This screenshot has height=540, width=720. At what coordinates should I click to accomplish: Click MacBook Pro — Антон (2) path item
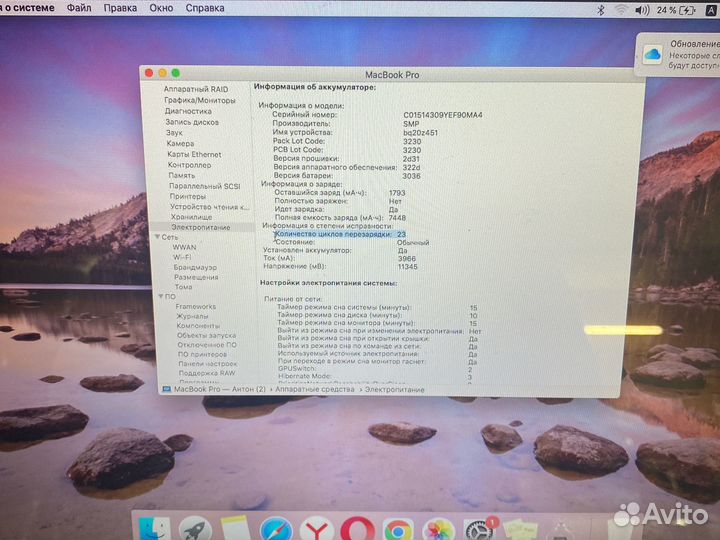click(219, 389)
